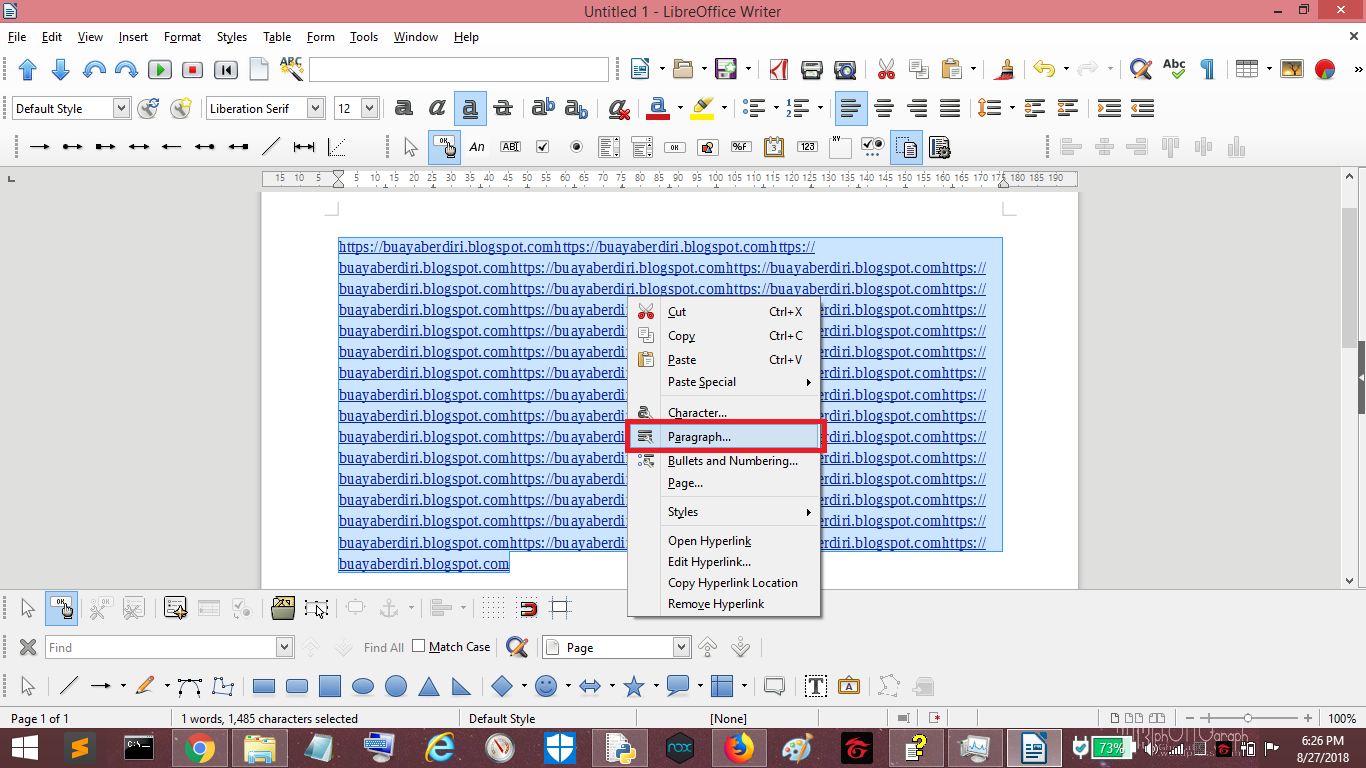The width and height of the screenshot is (1366, 768).
Task: Open the Navigate By Page dropdown
Action: click(x=683, y=647)
